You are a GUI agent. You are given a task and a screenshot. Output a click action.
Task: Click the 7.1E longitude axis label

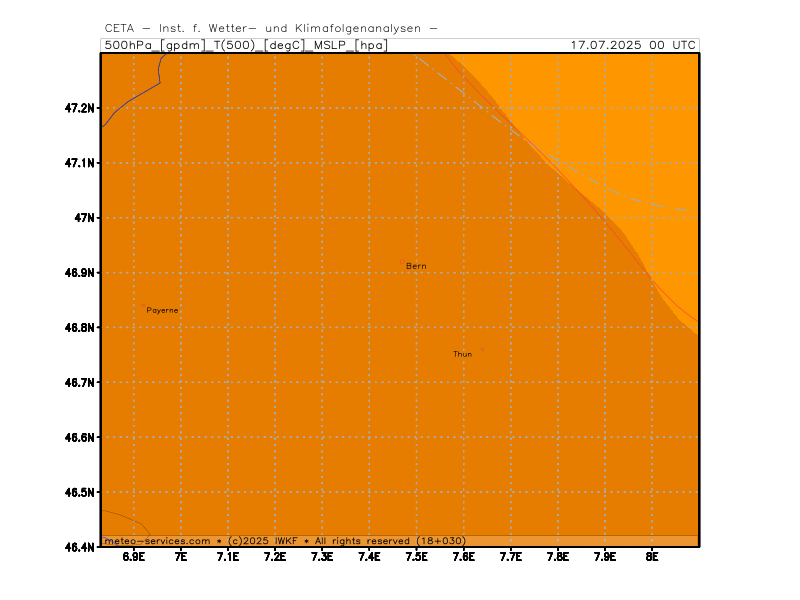[228, 556]
